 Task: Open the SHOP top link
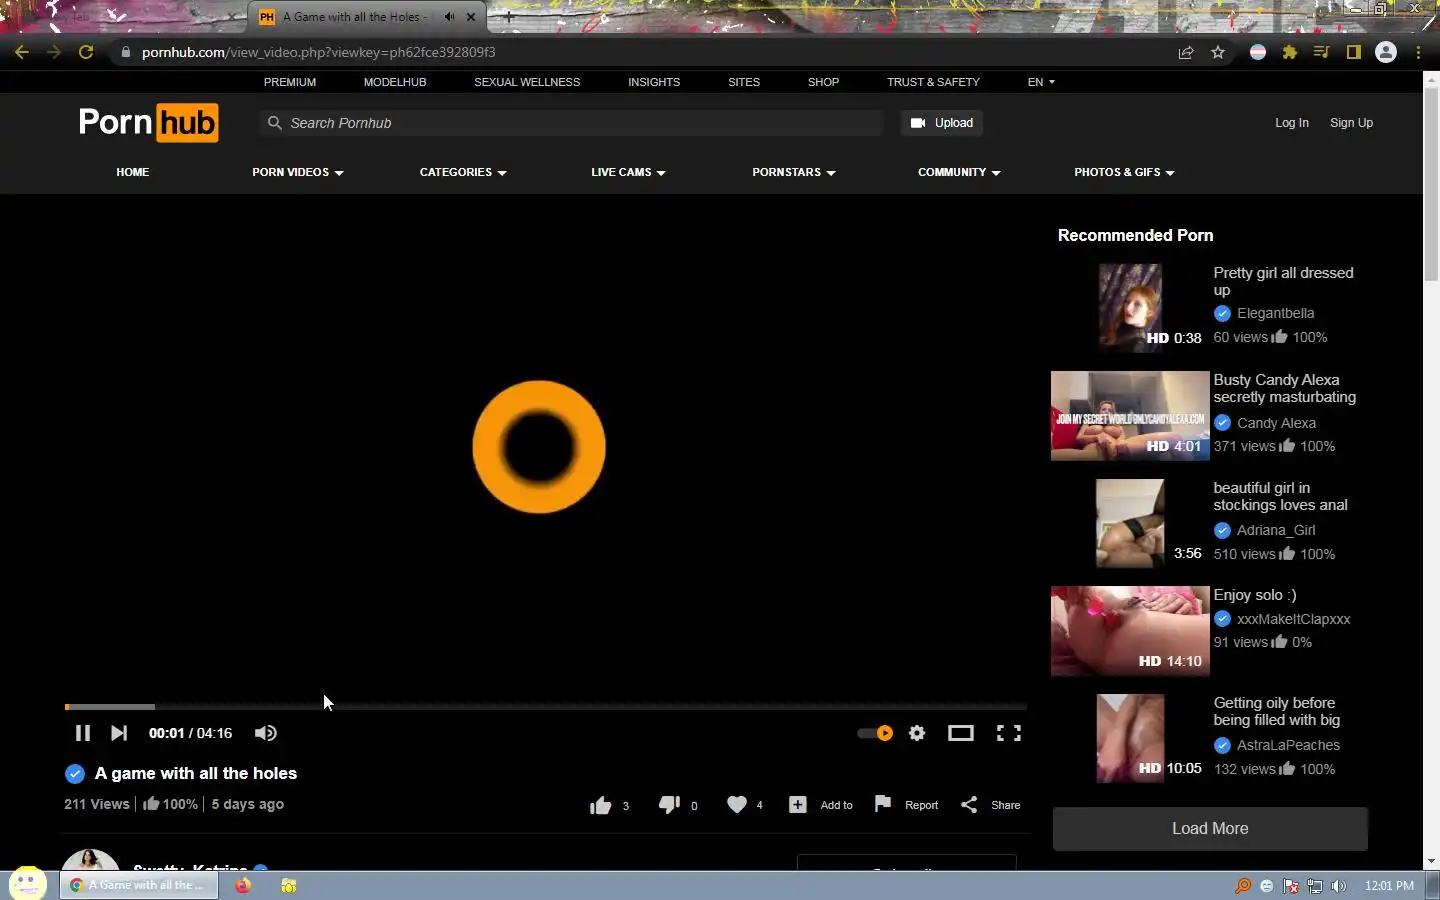tap(823, 82)
